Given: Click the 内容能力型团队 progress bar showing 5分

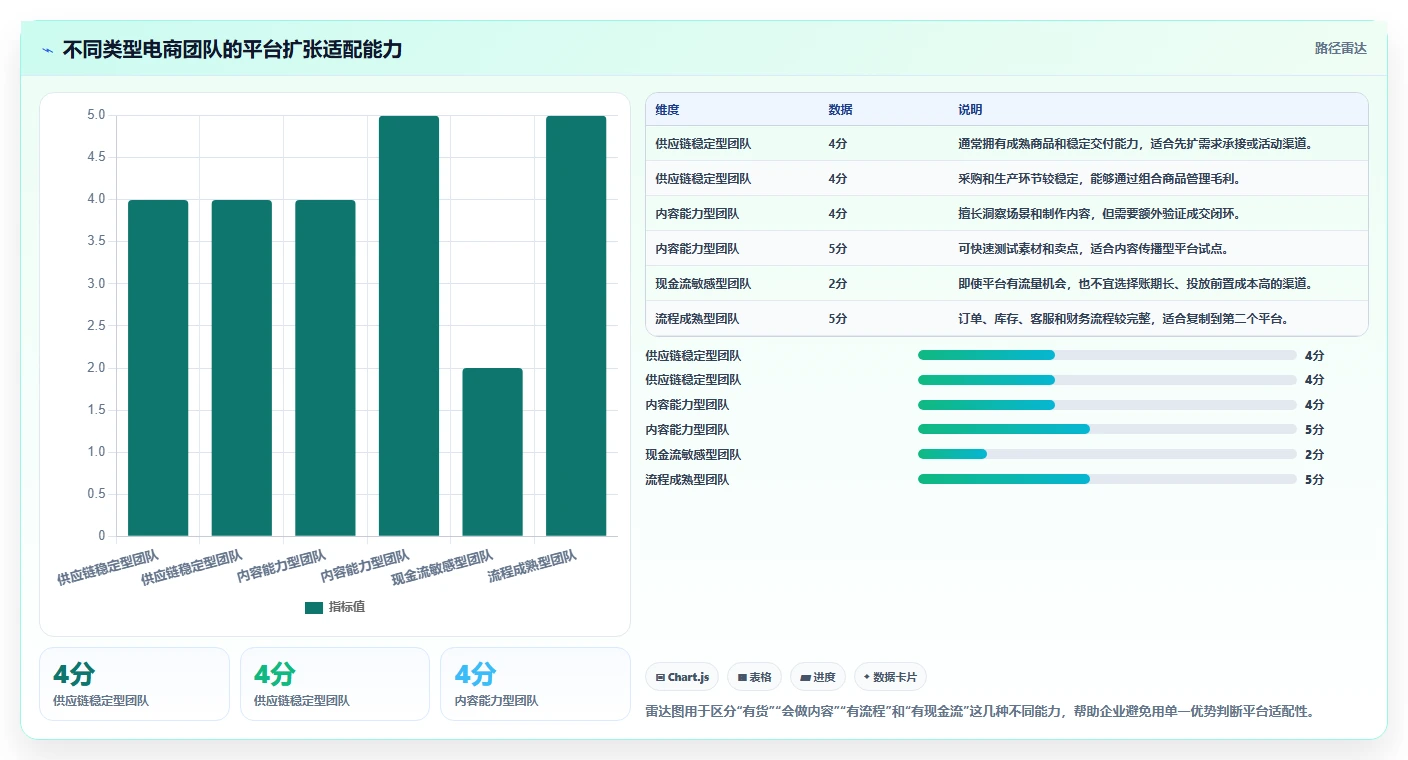Looking at the screenshot, I should click(x=1107, y=429).
